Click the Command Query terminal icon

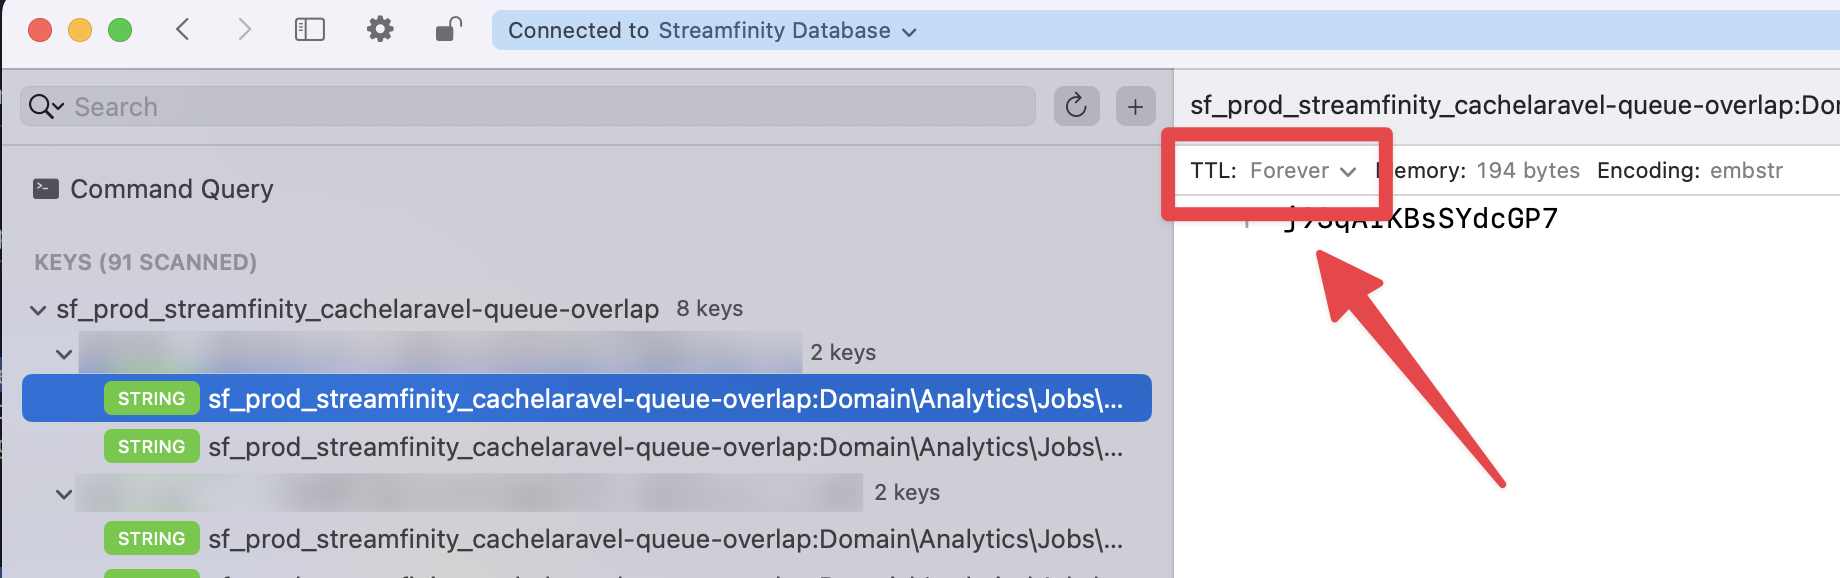tap(46, 188)
